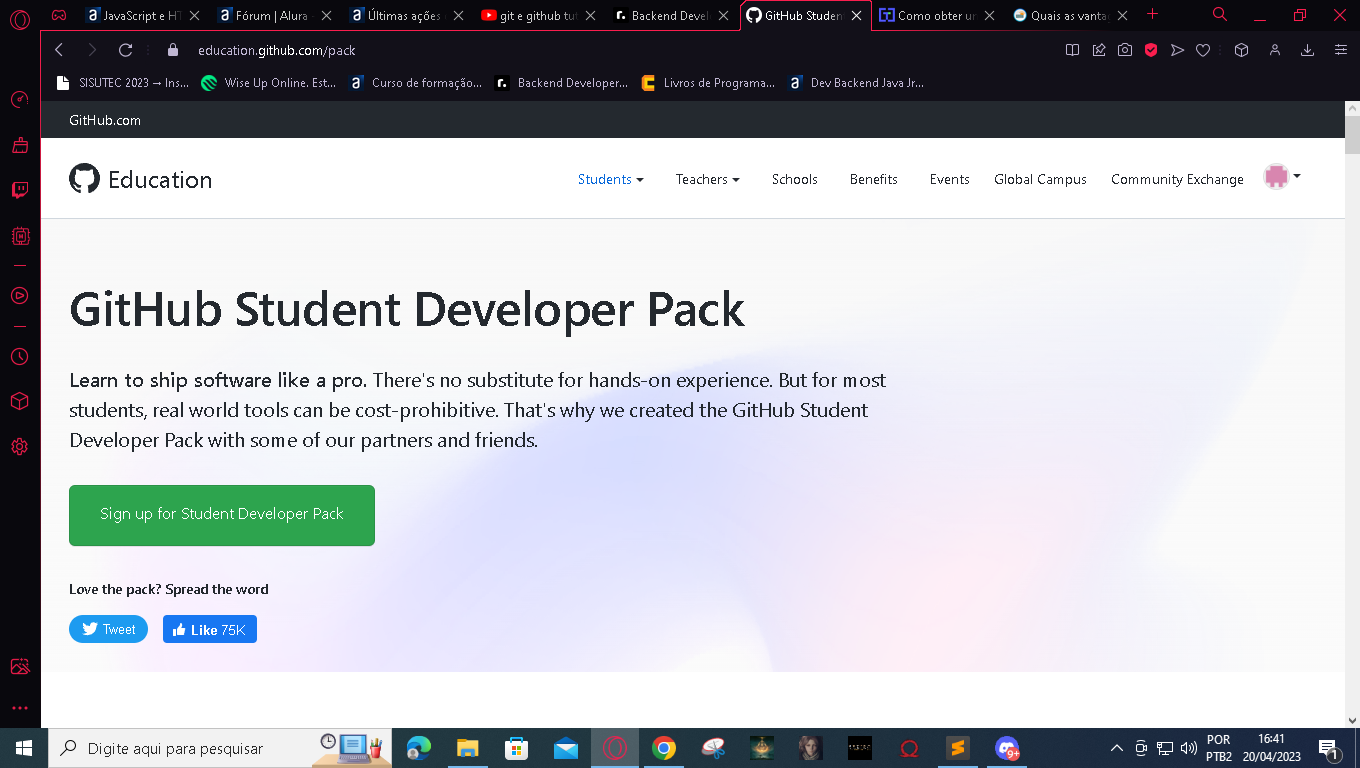Take a snapshot with camera icon
1360x768 pixels.
pyautogui.click(x=1125, y=50)
